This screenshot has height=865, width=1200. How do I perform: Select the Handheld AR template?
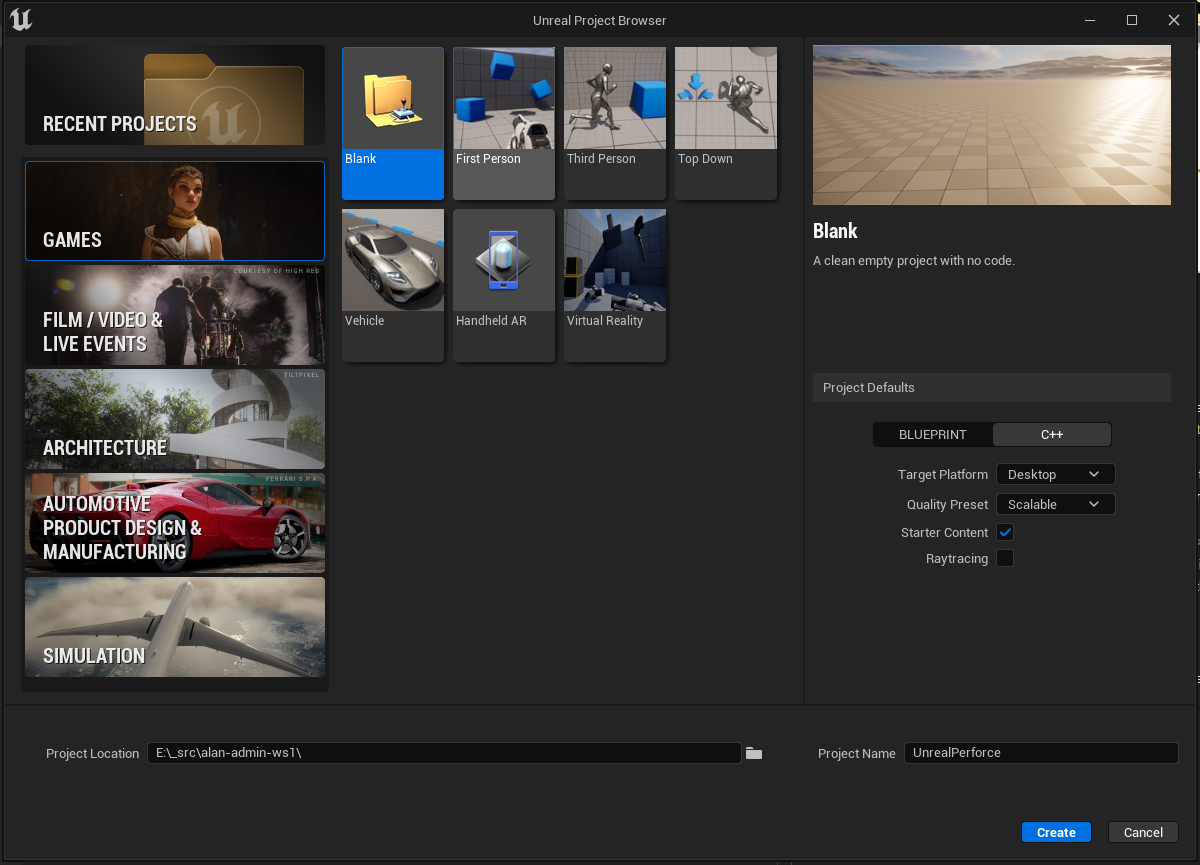point(504,285)
